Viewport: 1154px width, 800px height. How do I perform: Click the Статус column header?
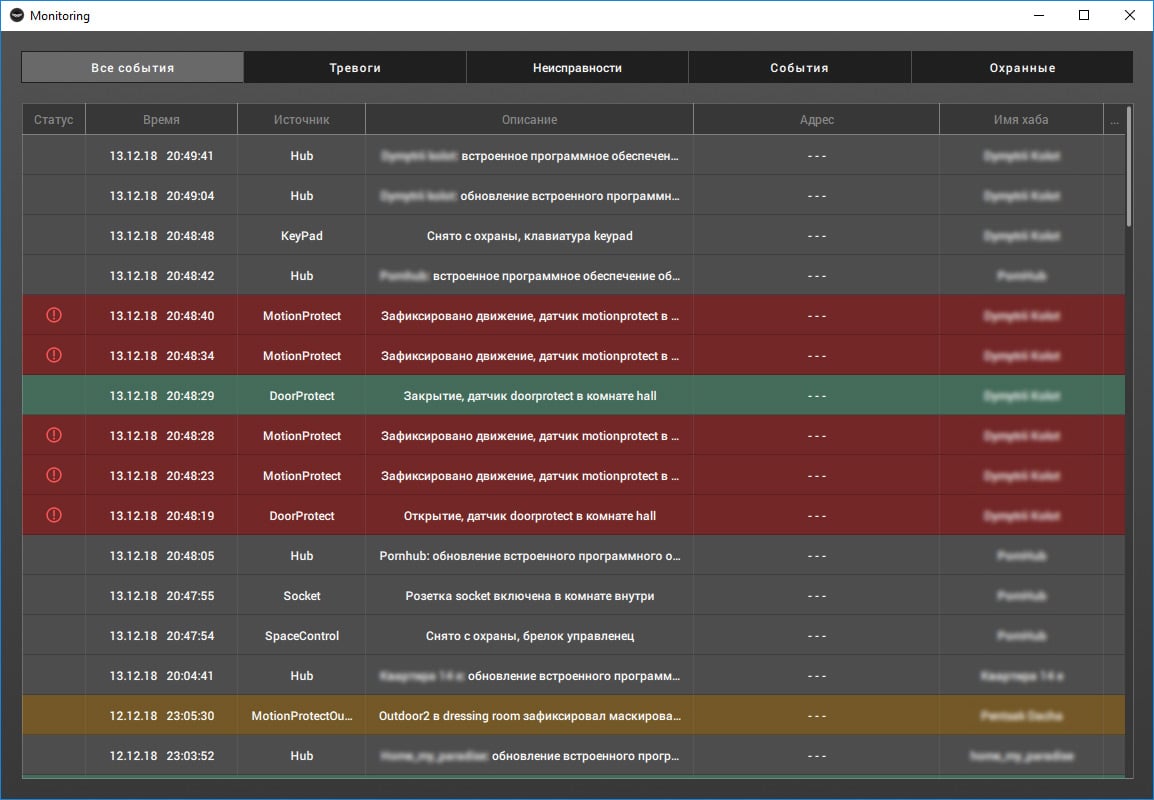click(53, 119)
